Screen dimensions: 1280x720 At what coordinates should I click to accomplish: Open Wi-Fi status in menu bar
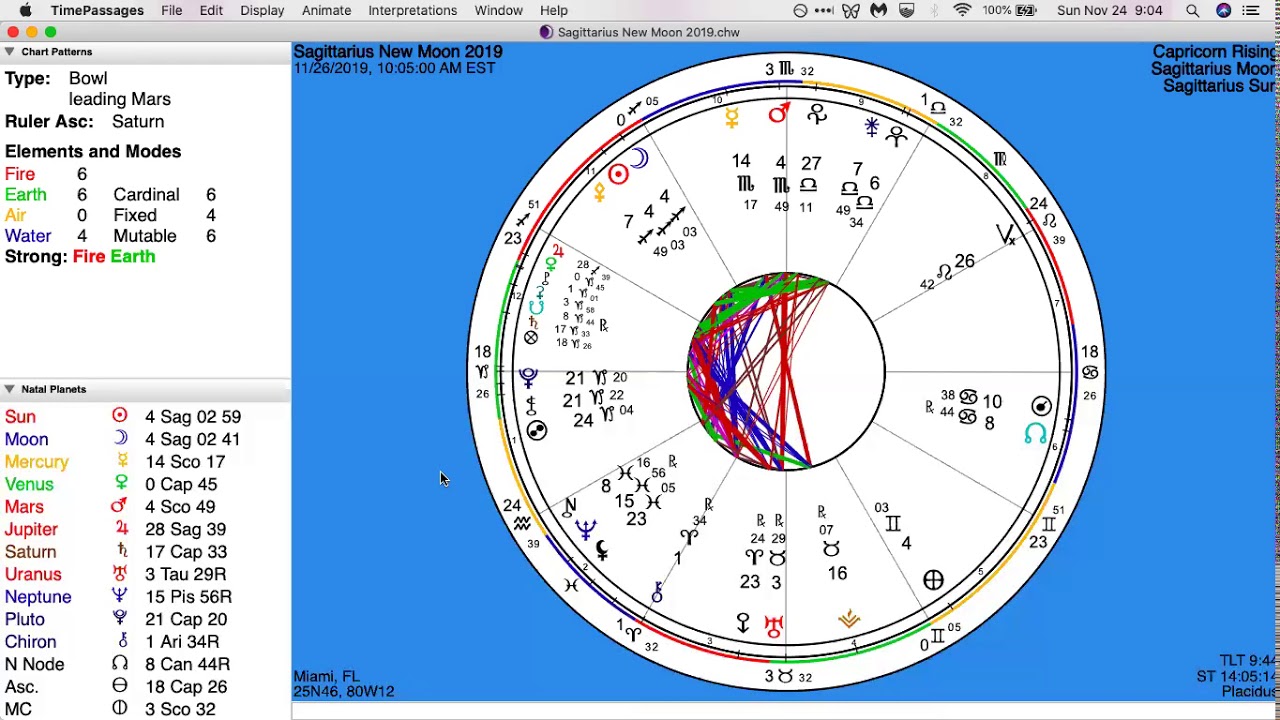[962, 10]
